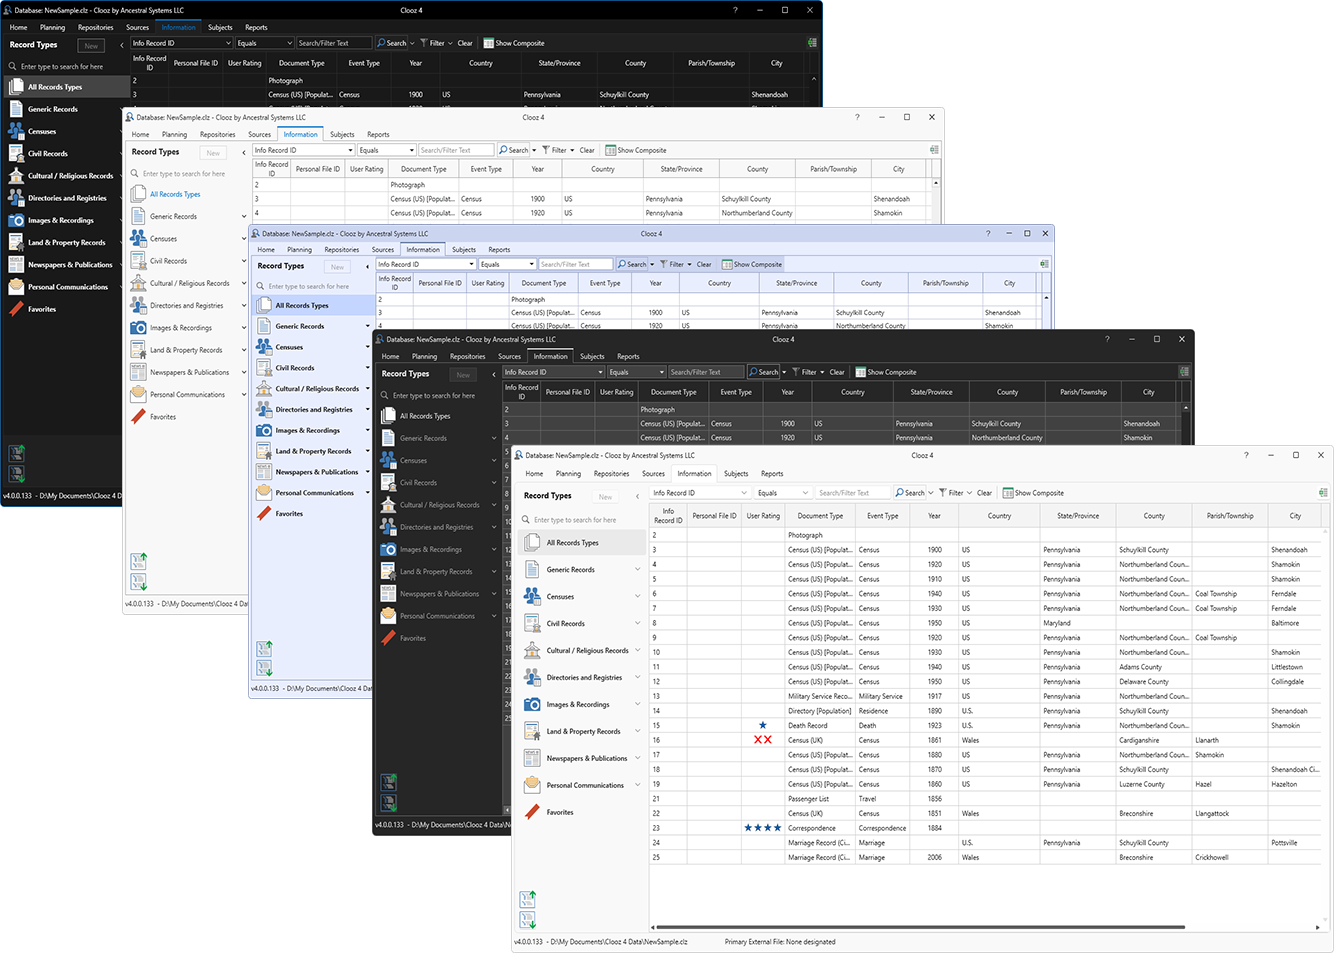Click lower tree arrow icon at bottom of blue window
This screenshot has height=960, width=1343.
tap(264, 668)
